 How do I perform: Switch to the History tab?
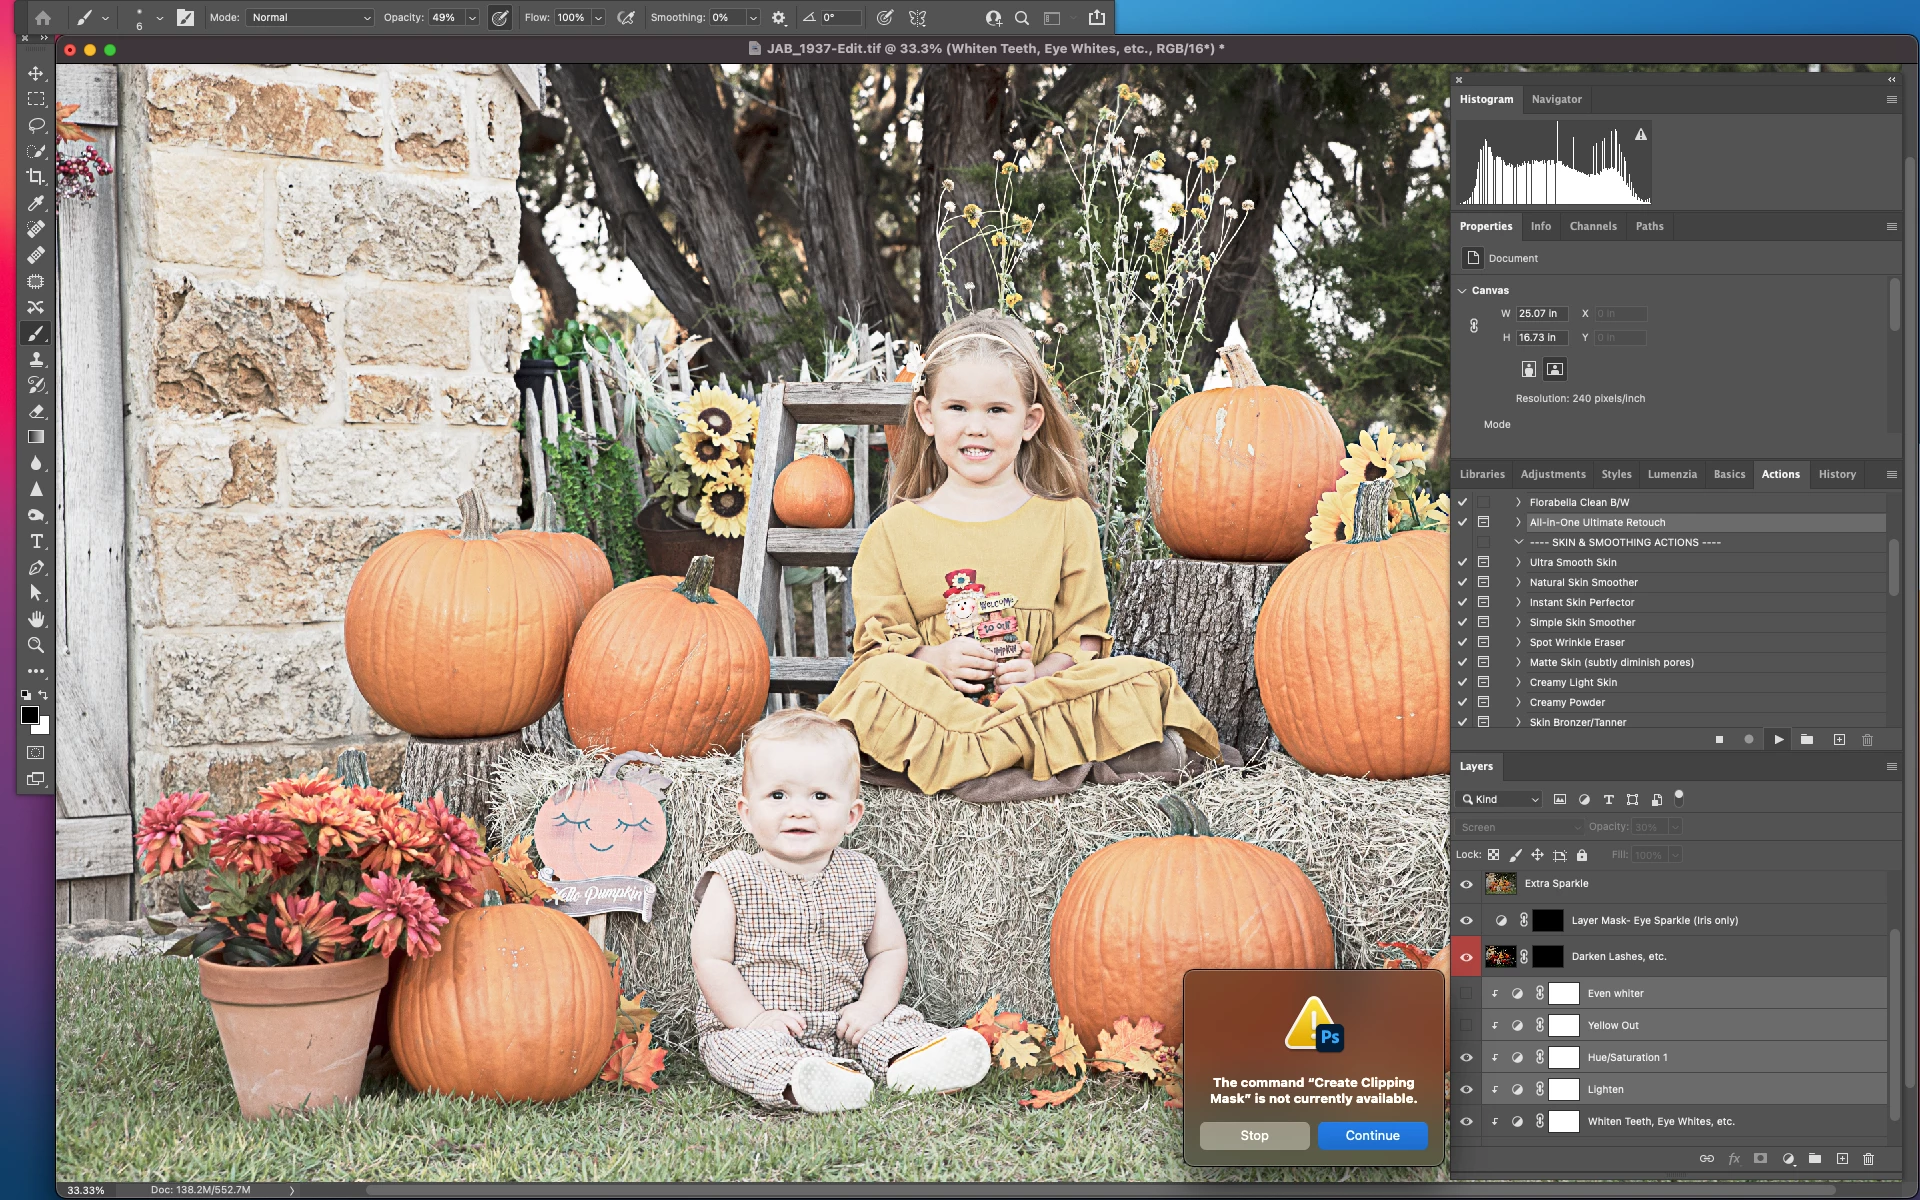(x=1836, y=474)
